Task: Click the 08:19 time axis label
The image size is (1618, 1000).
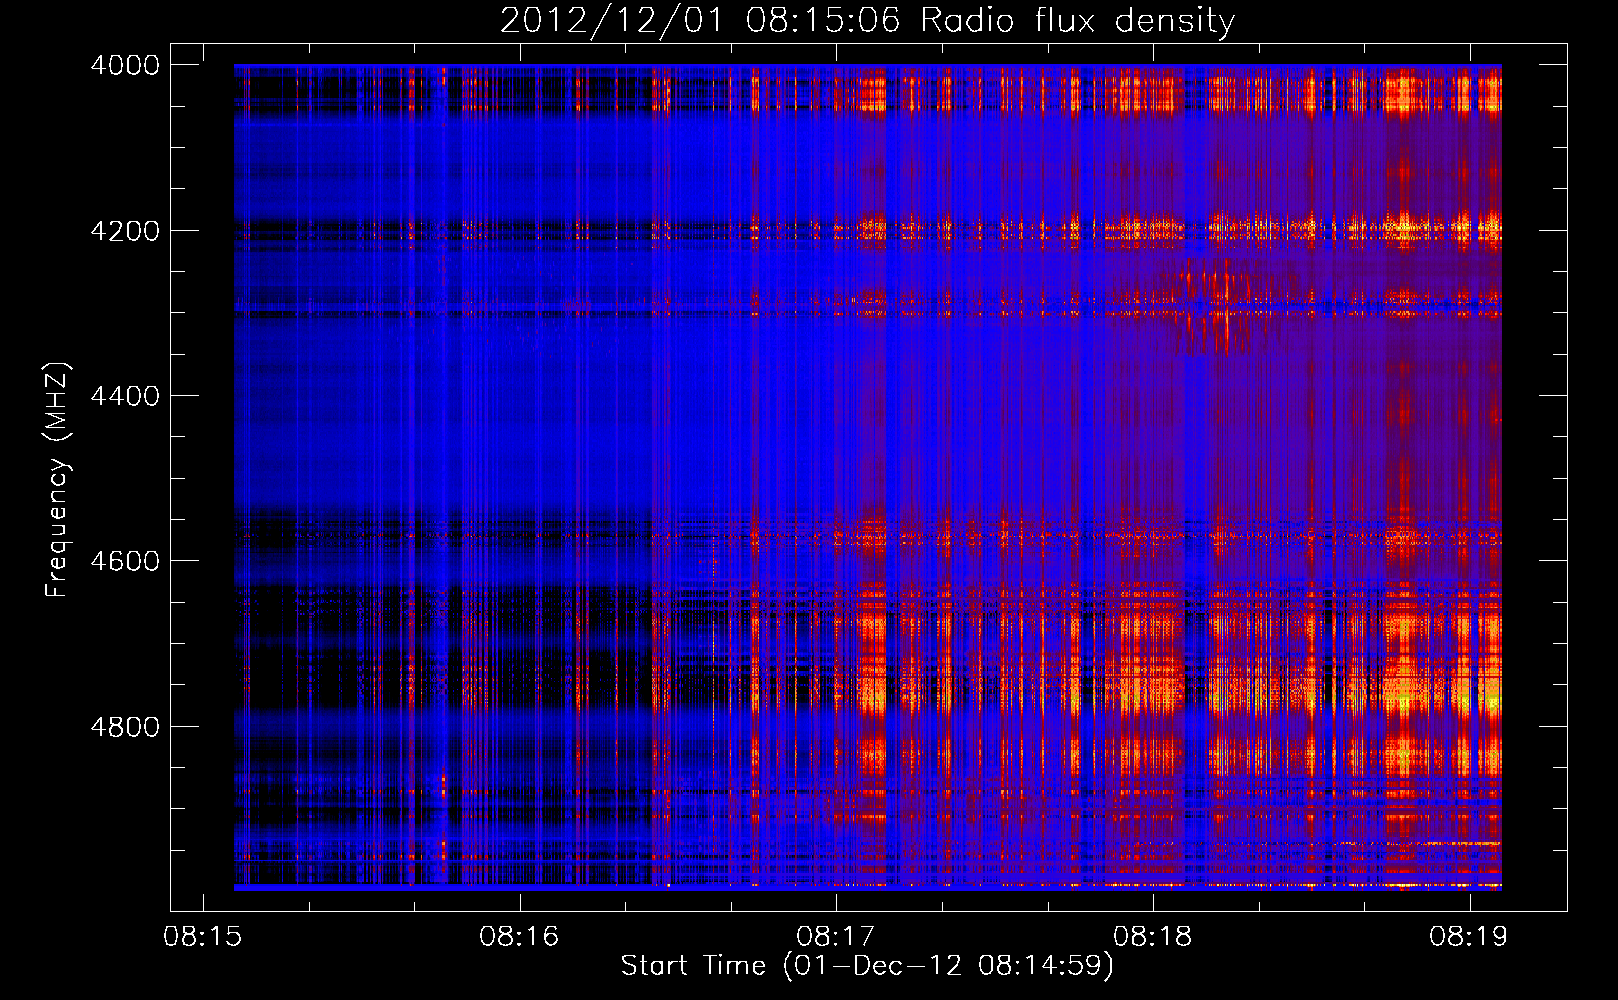Action: (x=1469, y=937)
